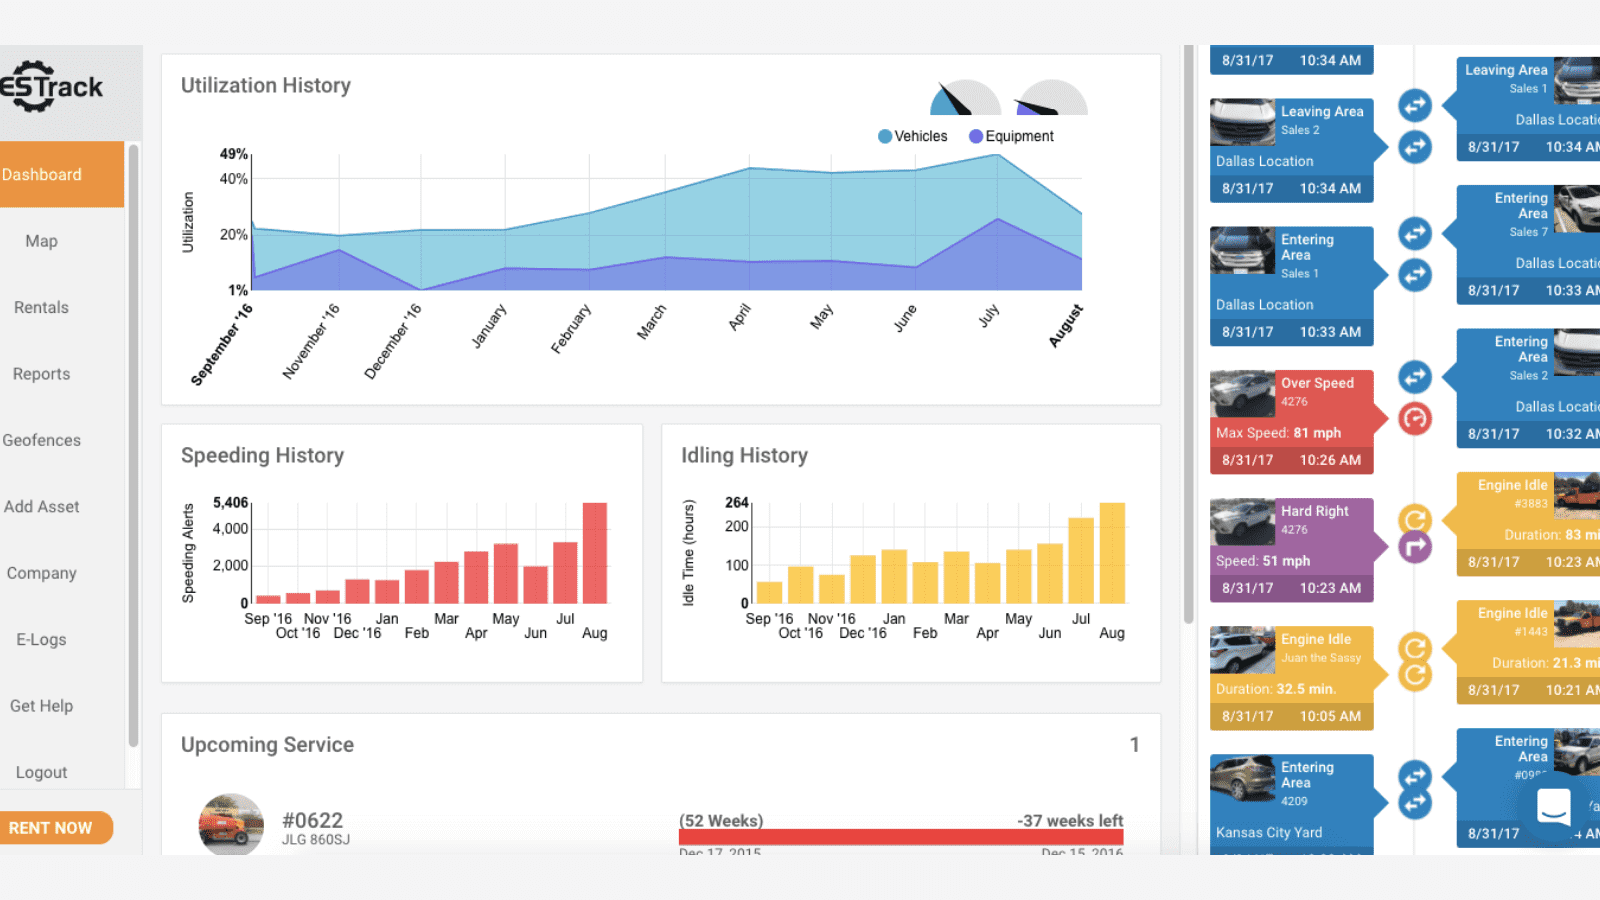1600x900 pixels.
Task: Open the Dashboard menu item
Action: point(62,174)
